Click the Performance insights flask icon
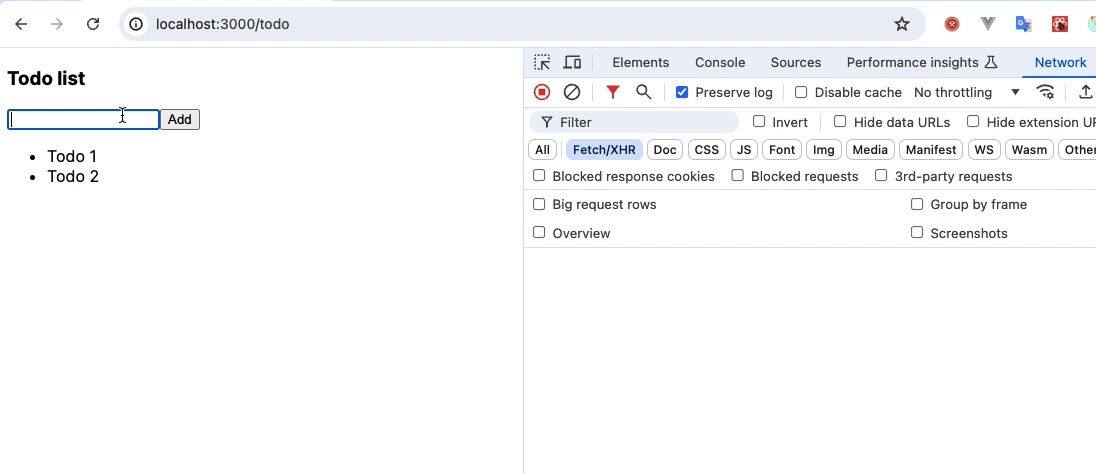 coord(990,62)
